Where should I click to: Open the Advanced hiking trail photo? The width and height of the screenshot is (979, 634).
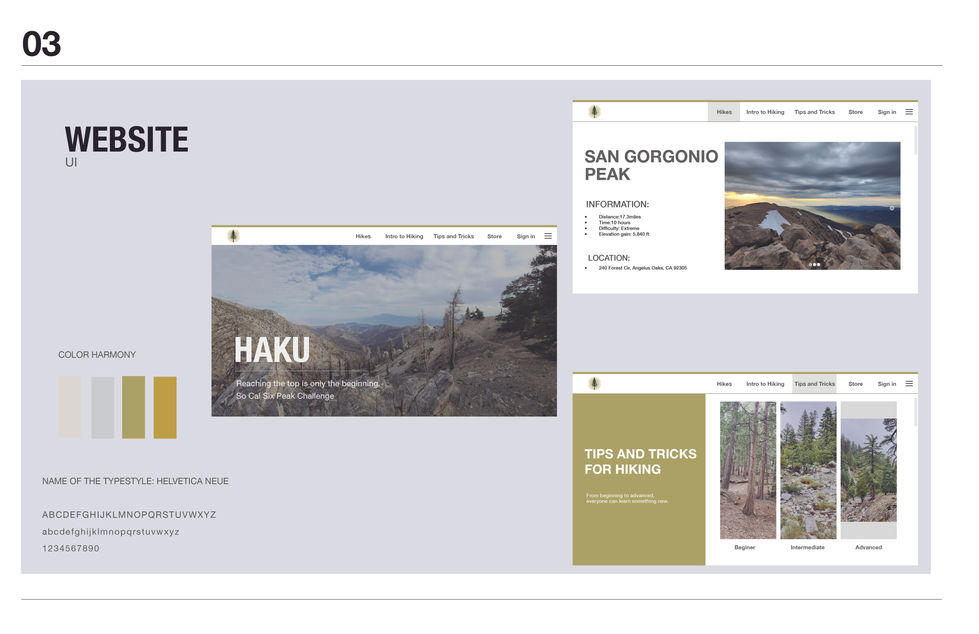[x=868, y=470]
